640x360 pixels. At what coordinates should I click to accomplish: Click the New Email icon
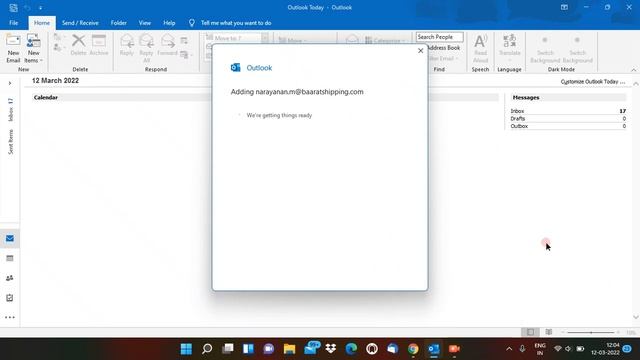[x=13, y=48]
